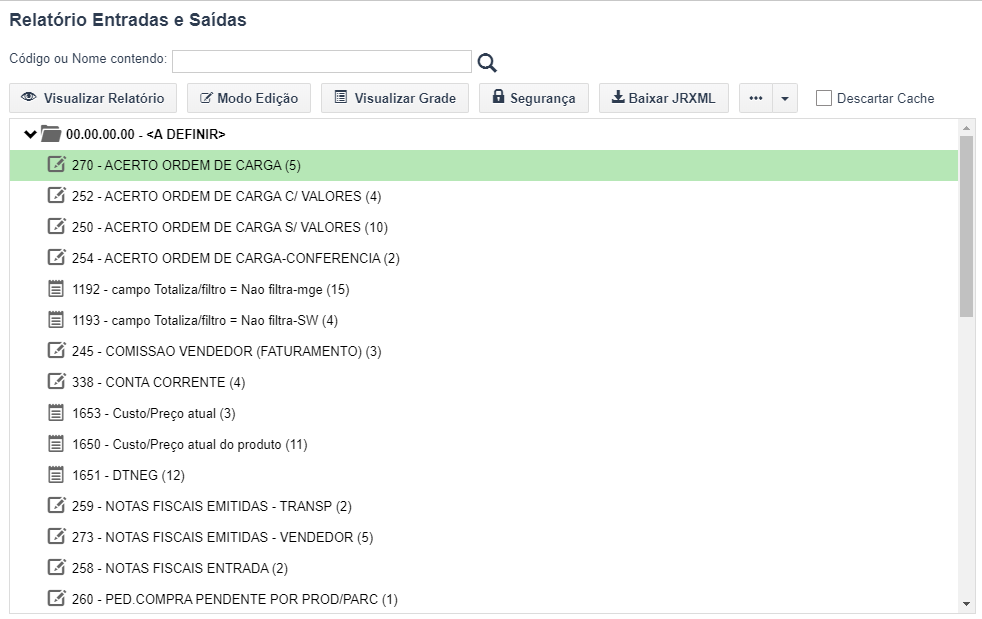Open the dropdown arrow next to the ellipsis button
The image size is (982, 619).
click(785, 98)
